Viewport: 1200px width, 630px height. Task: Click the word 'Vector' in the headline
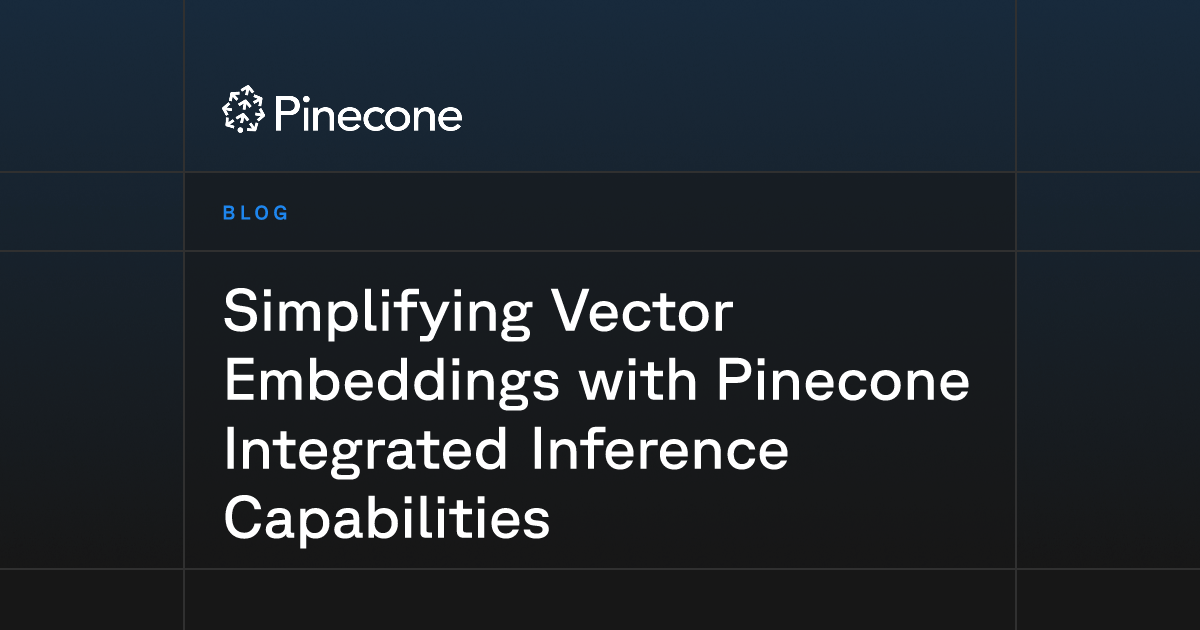(x=643, y=312)
